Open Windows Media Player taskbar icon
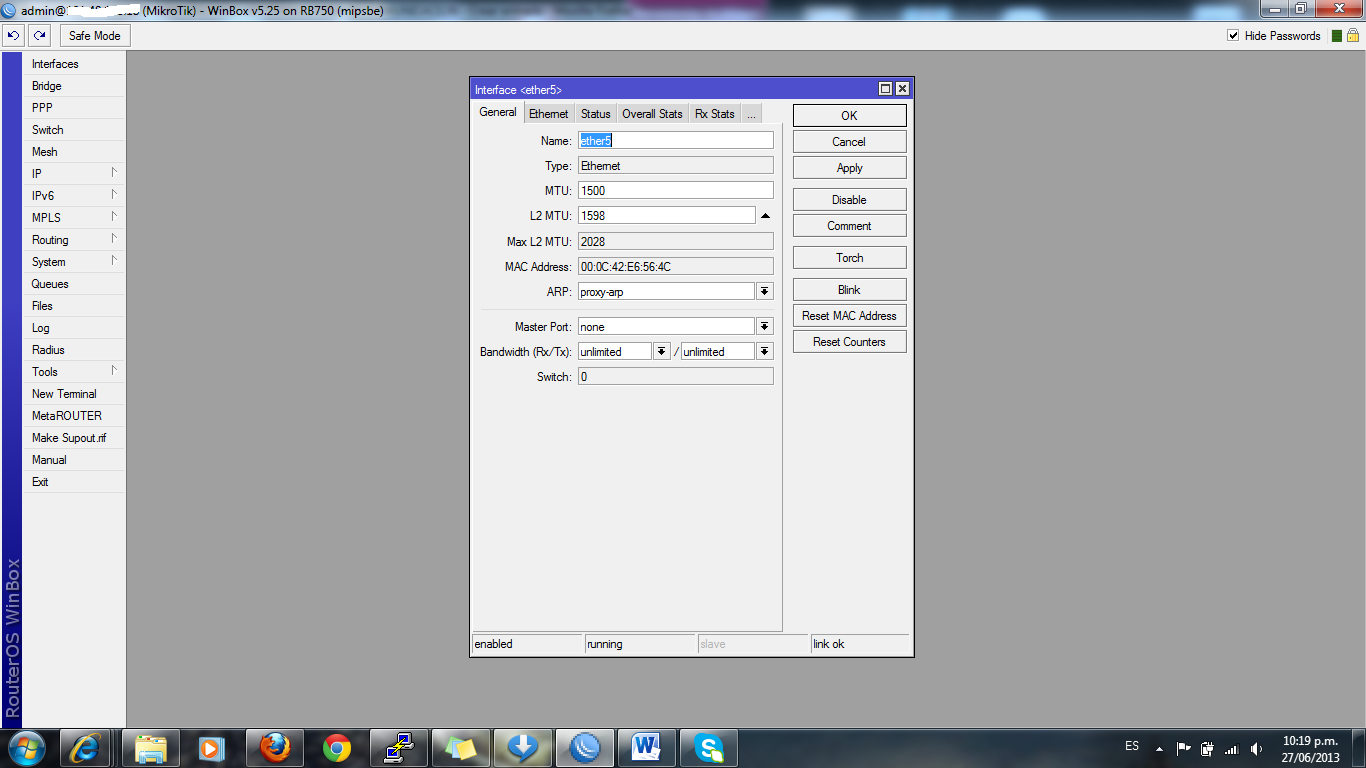The image size is (1366, 768). pyautogui.click(x=211, y=748)
